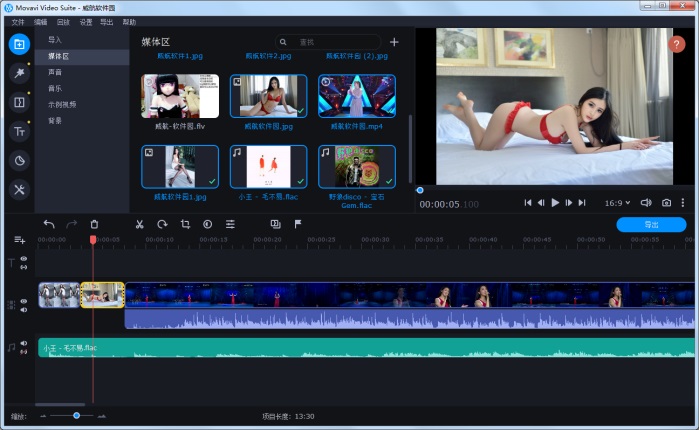Image resolution: width=699 pixels, height=430 pixels.
Task: Mute the audio track with flac clip
Action: pos(24,344)
